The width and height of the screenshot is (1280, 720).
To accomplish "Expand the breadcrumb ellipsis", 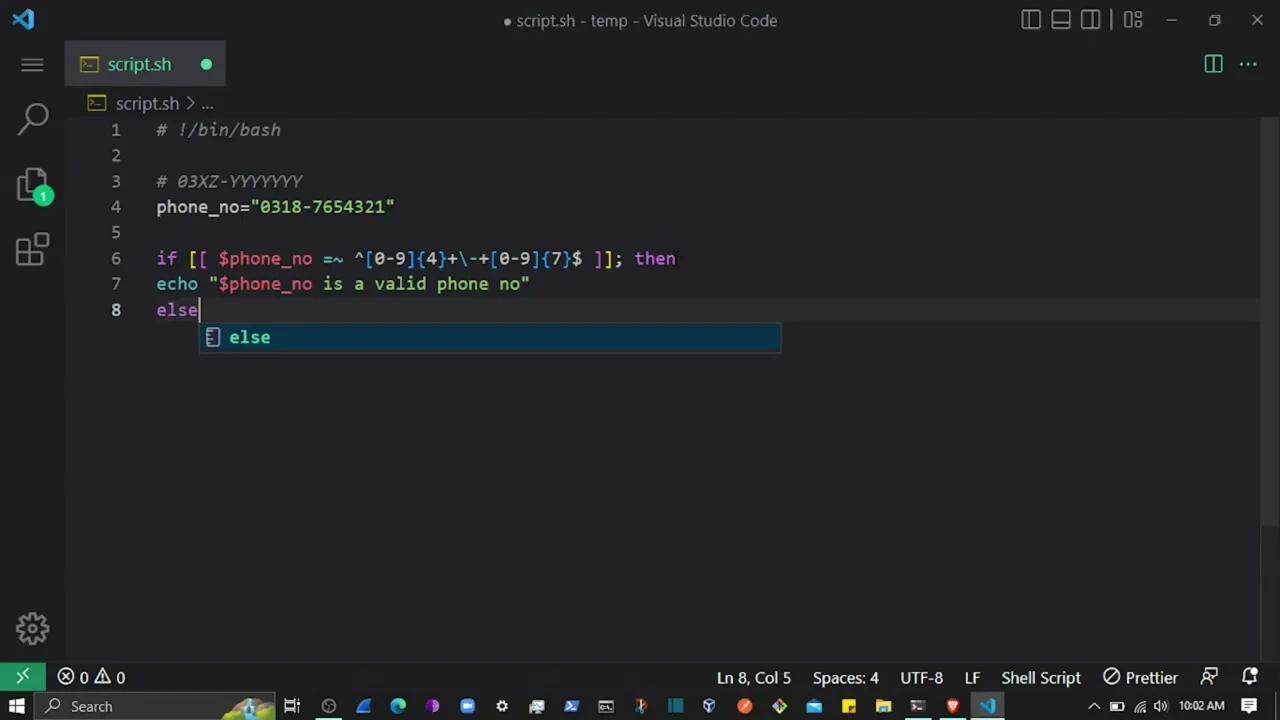I will point(207,104).
